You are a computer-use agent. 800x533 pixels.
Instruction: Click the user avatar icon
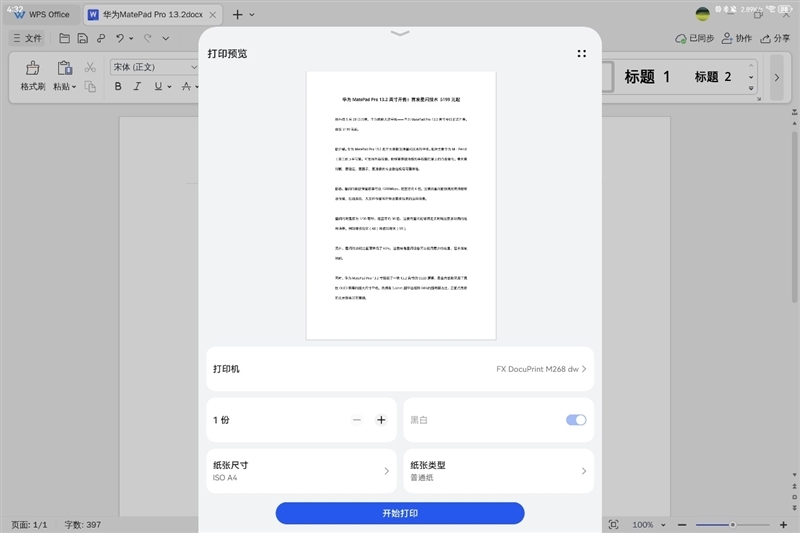pos(703,14)
